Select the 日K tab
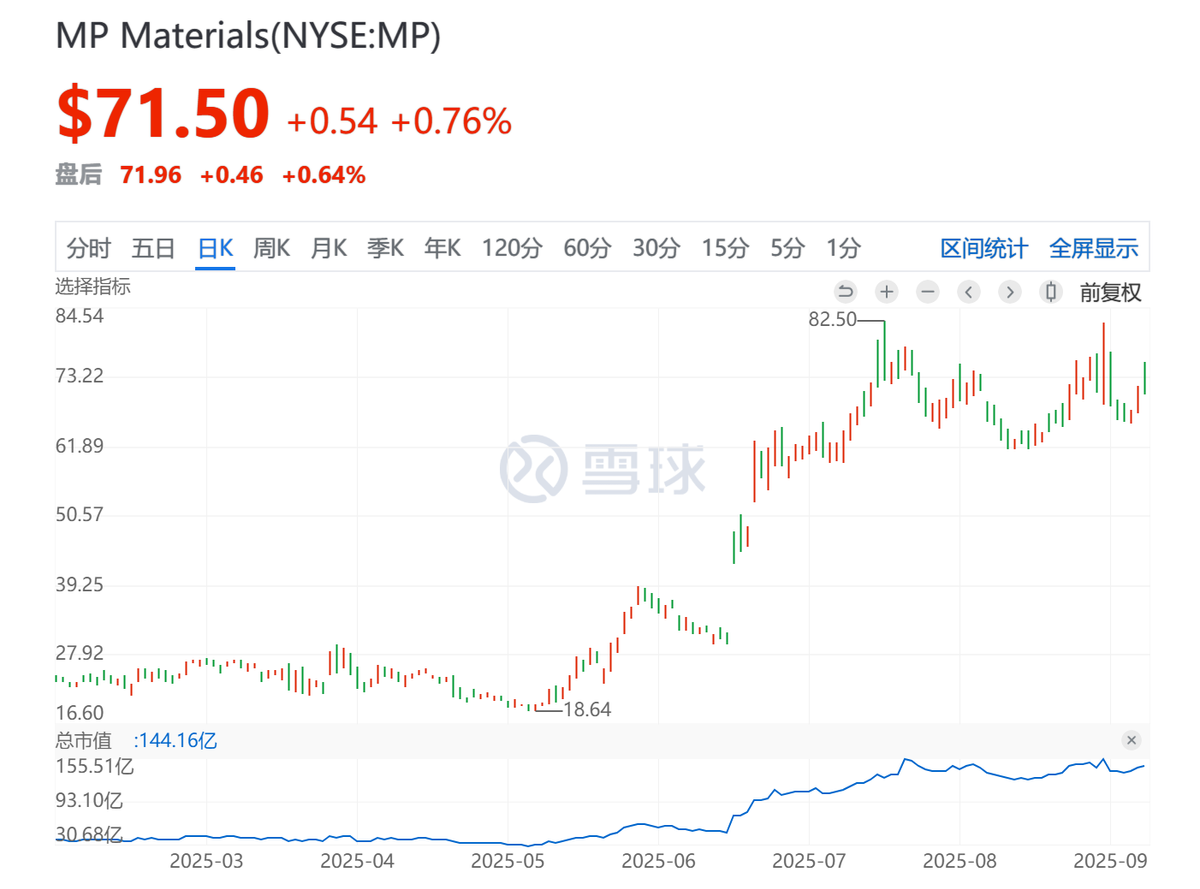 click(215, 248)
